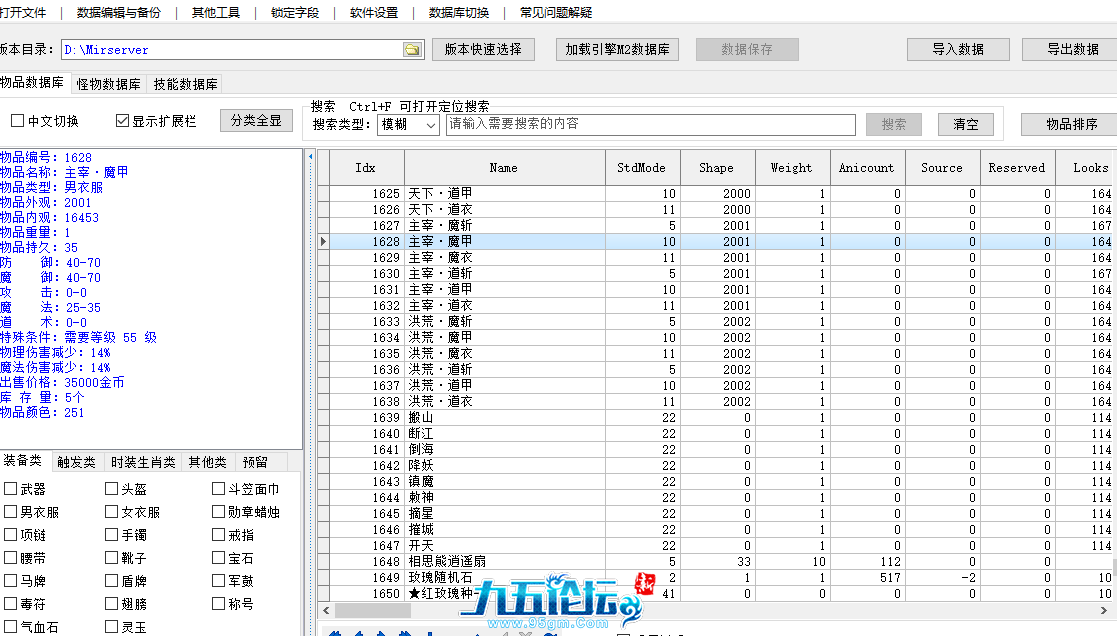Click the left arrow of horizontal scrollbar
The height and width of the screenshot is (636, 1117).
point(324,609)
